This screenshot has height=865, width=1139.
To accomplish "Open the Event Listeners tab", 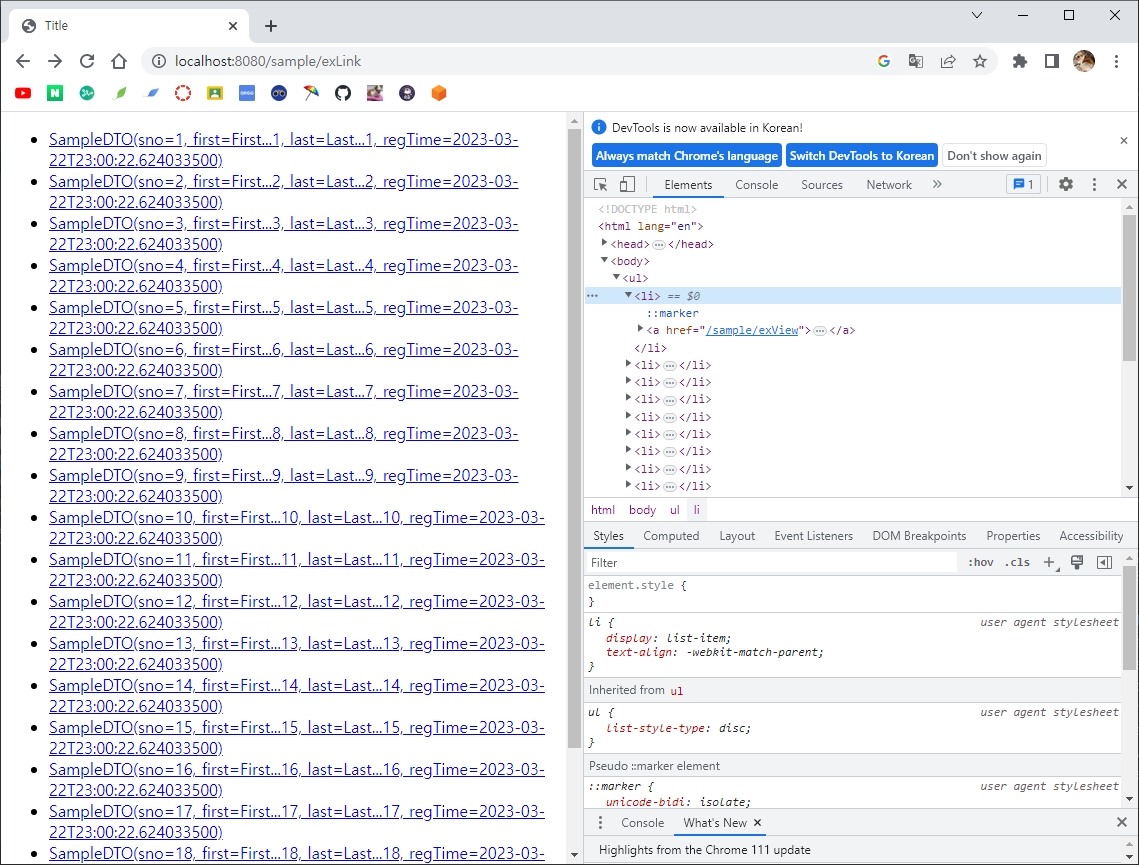I will coord(814,536).
